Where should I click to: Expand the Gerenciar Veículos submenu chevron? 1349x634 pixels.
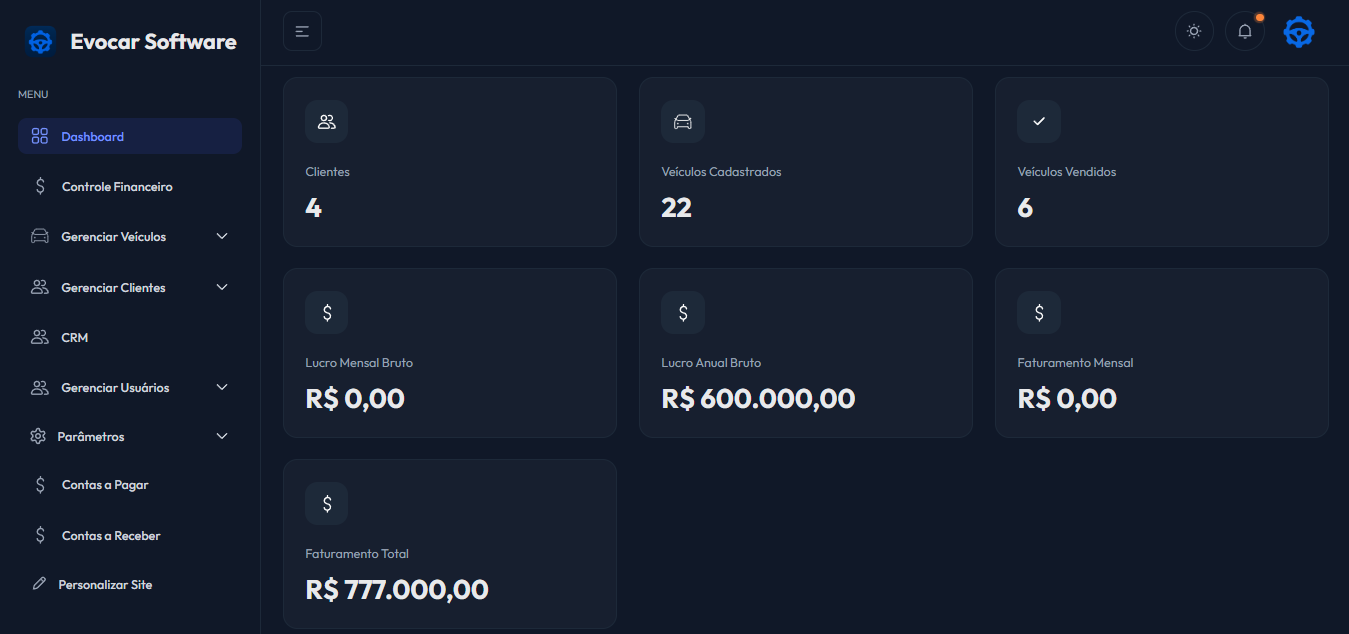(x=222, y=236)
